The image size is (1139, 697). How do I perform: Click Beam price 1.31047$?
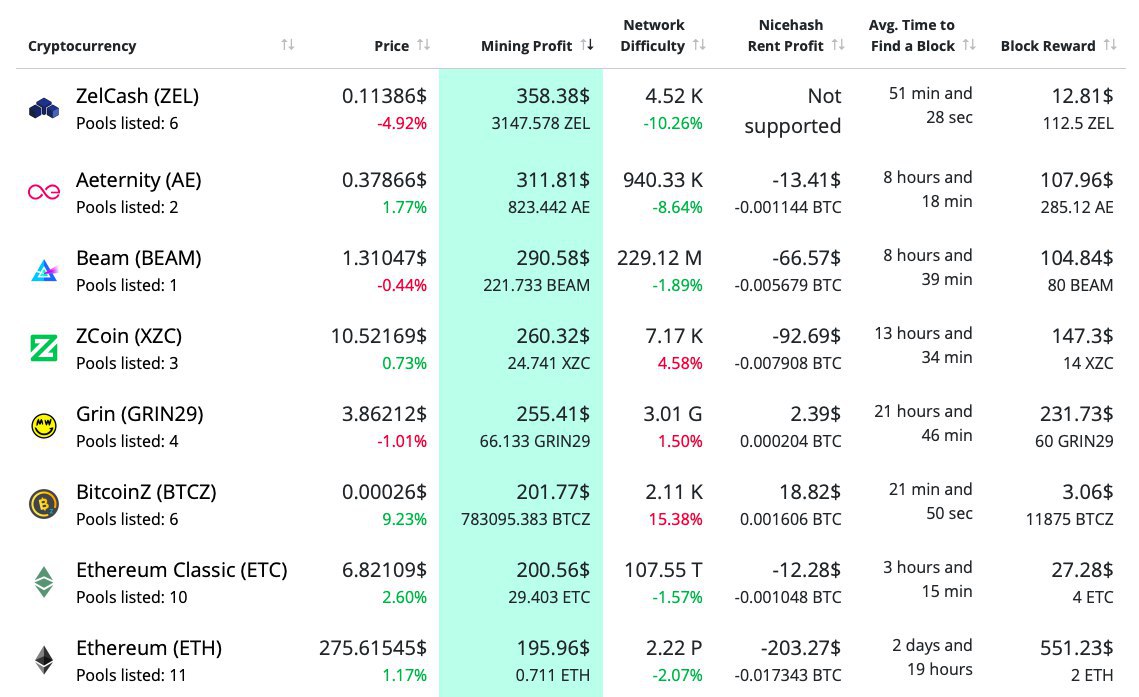click(x=384, y=258)
